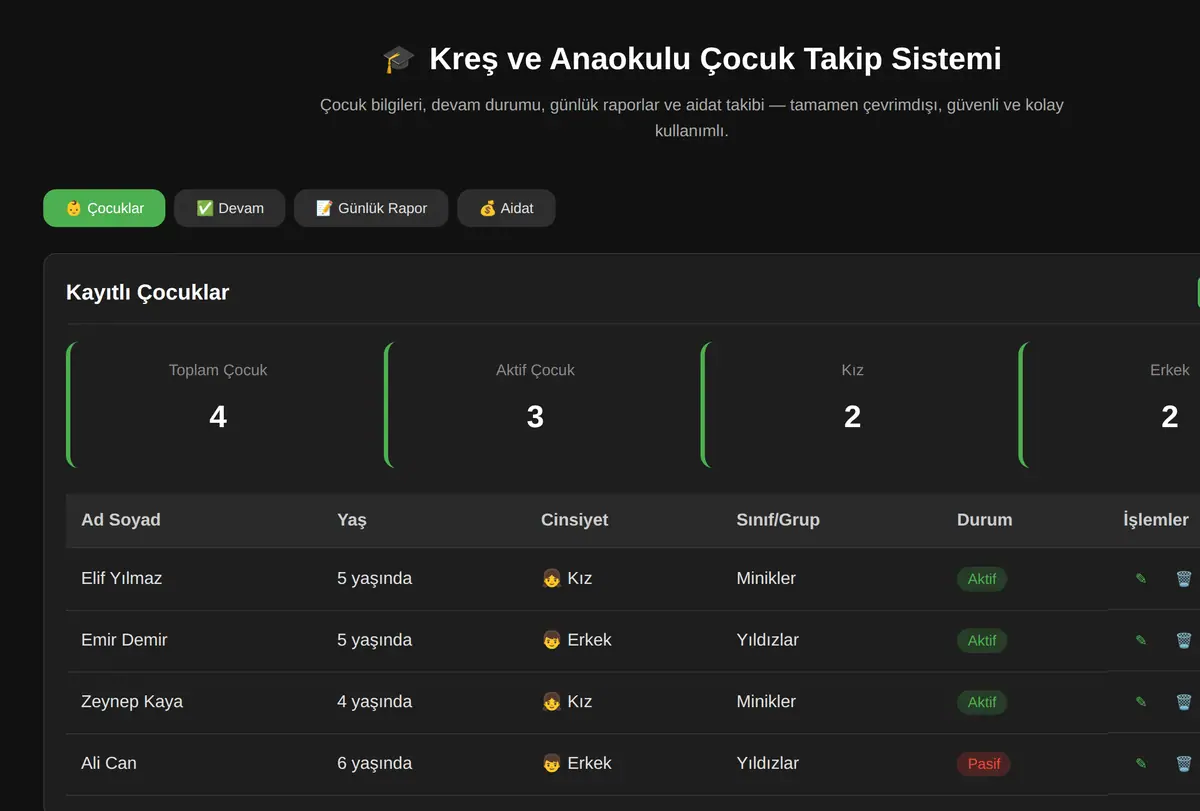This screenshot has width=1200, height=811.
Task: Click the Durum column header
Action: coord(985,520)
